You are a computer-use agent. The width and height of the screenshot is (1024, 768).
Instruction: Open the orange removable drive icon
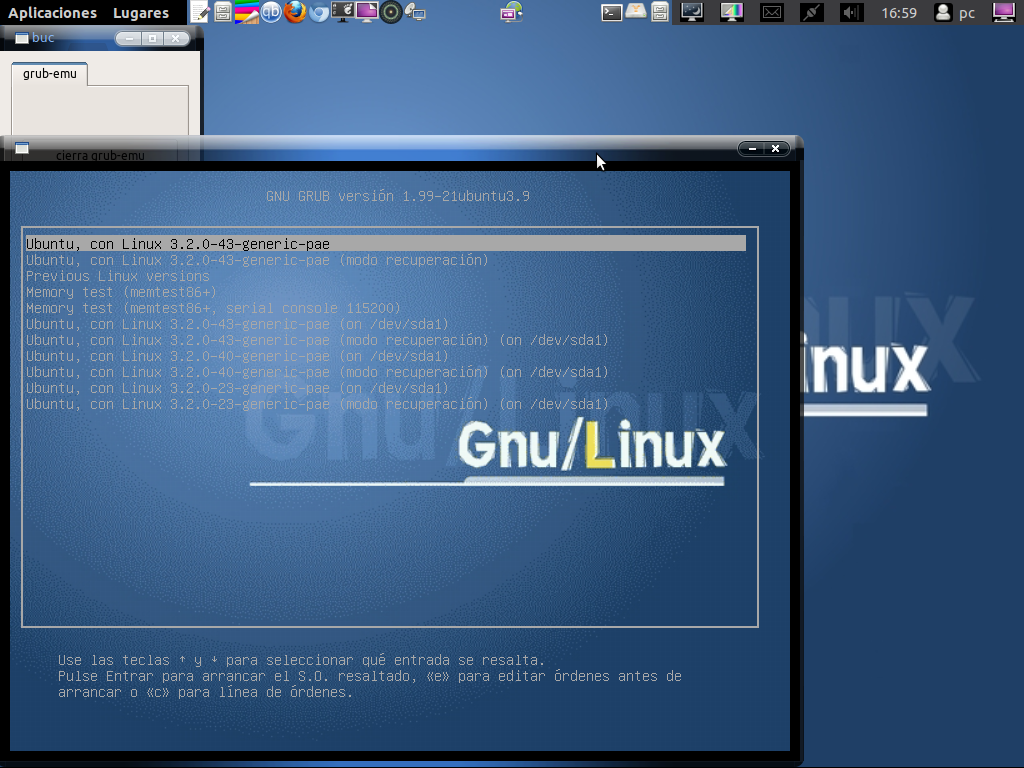coord(635,12)
